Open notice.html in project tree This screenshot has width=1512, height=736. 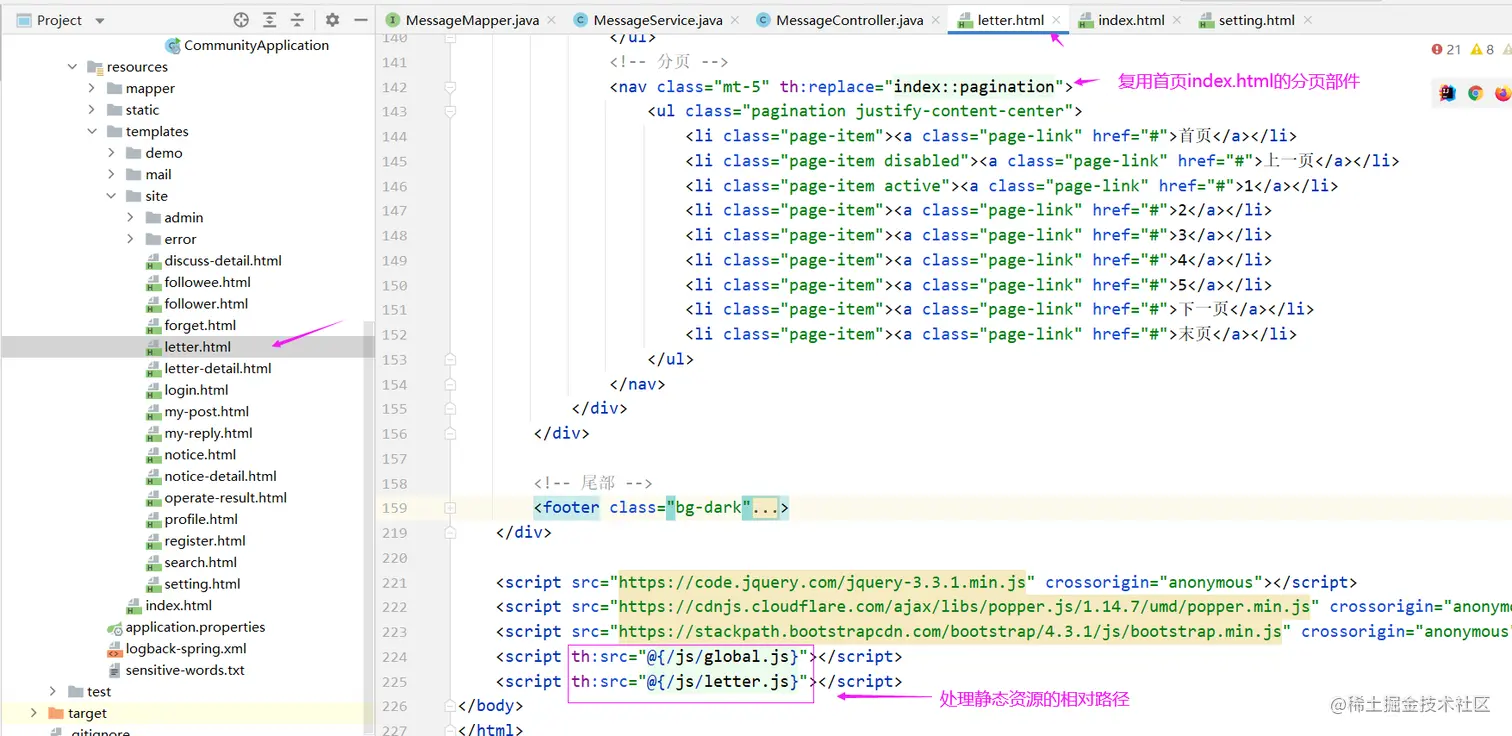click(x=200, y=454)
